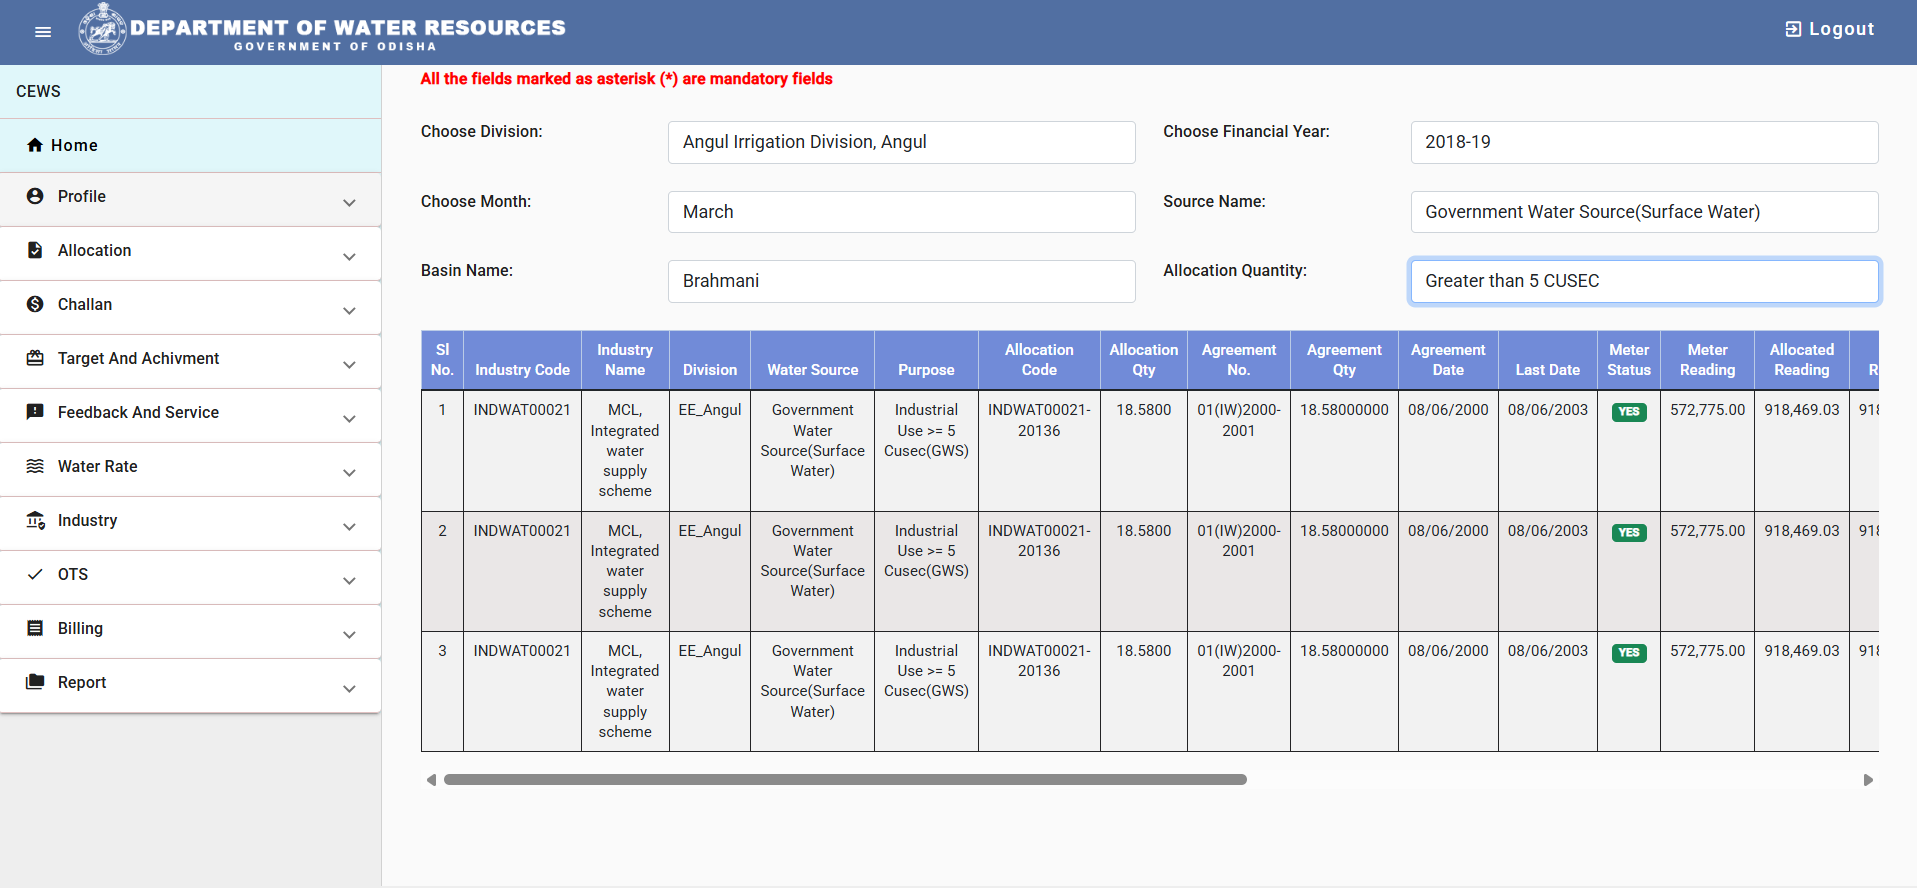Open the Challan menu item
This screenshot has width=1917, height=888.
[190, 307]
